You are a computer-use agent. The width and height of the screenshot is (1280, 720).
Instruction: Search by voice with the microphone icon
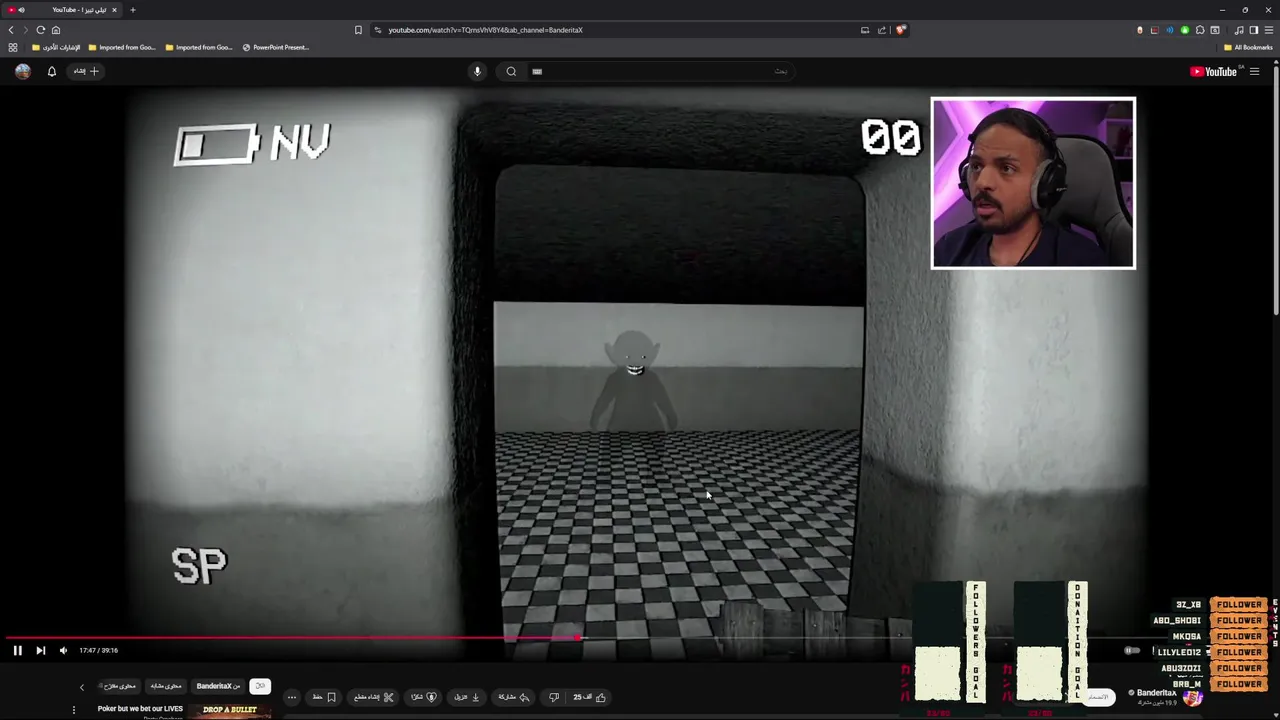[477, 71]
